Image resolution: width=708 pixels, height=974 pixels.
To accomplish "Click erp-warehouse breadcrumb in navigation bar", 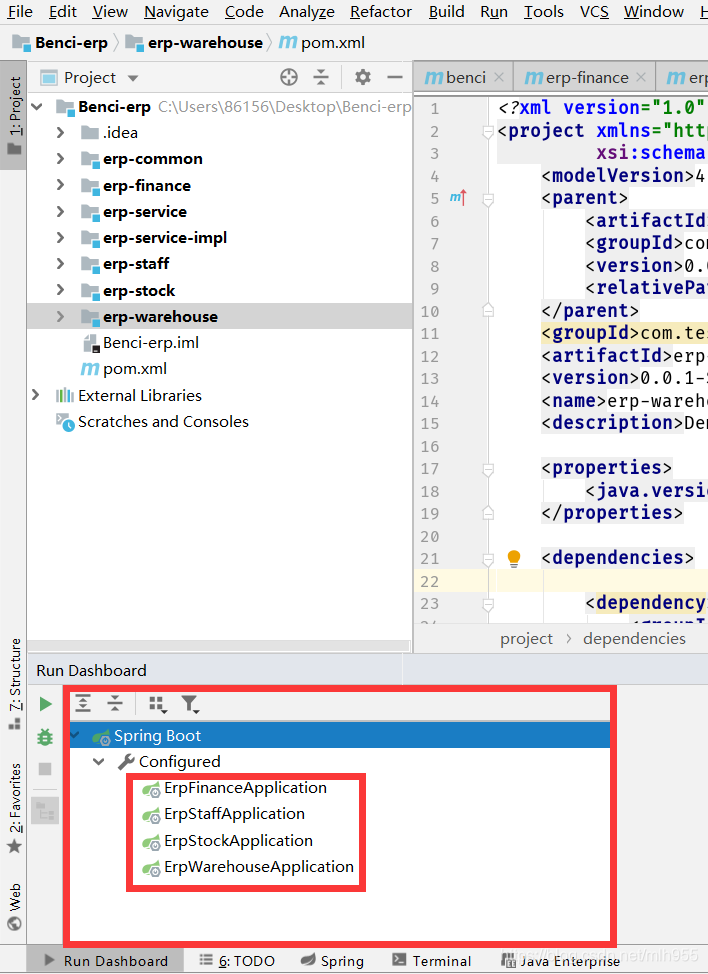I will pyautogui.click(x=194, y=43).
